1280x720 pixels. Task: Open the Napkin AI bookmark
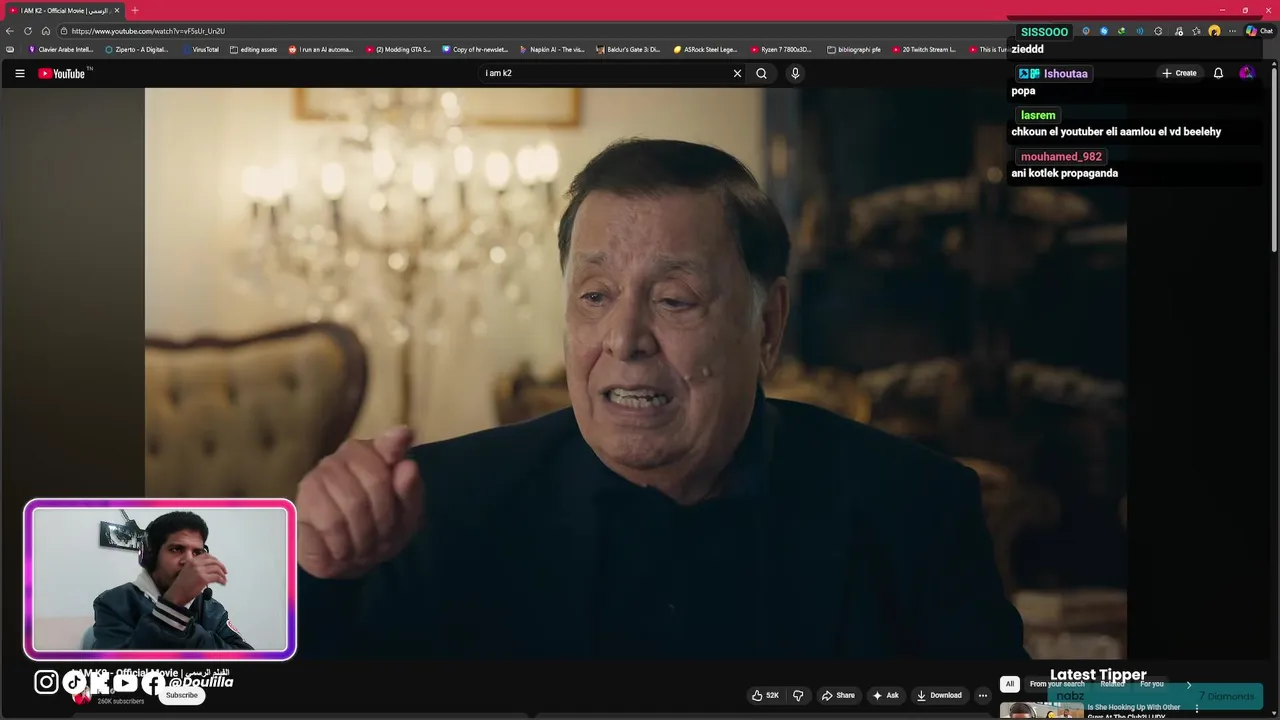click(x=552, y=49)
